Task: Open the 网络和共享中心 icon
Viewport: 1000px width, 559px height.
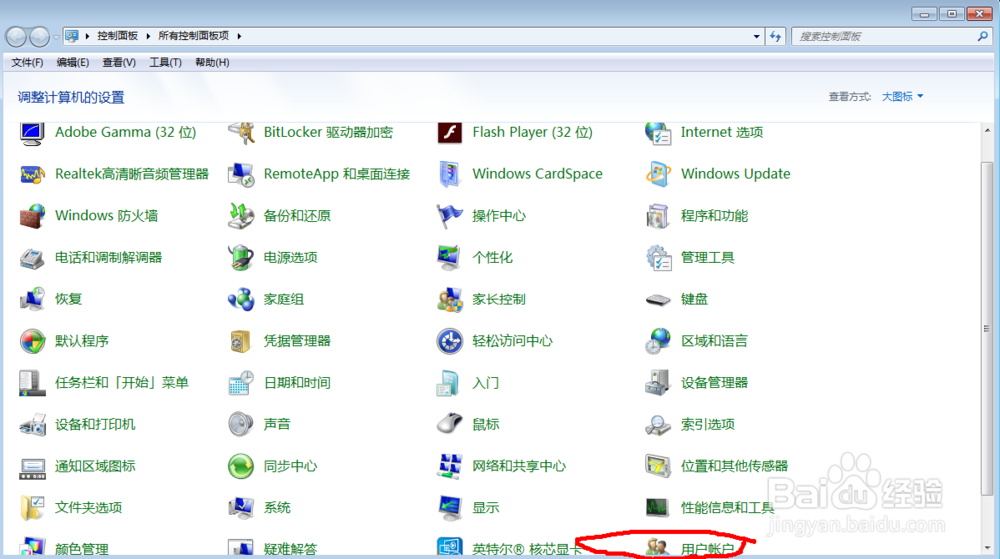Action: (450, 466)
